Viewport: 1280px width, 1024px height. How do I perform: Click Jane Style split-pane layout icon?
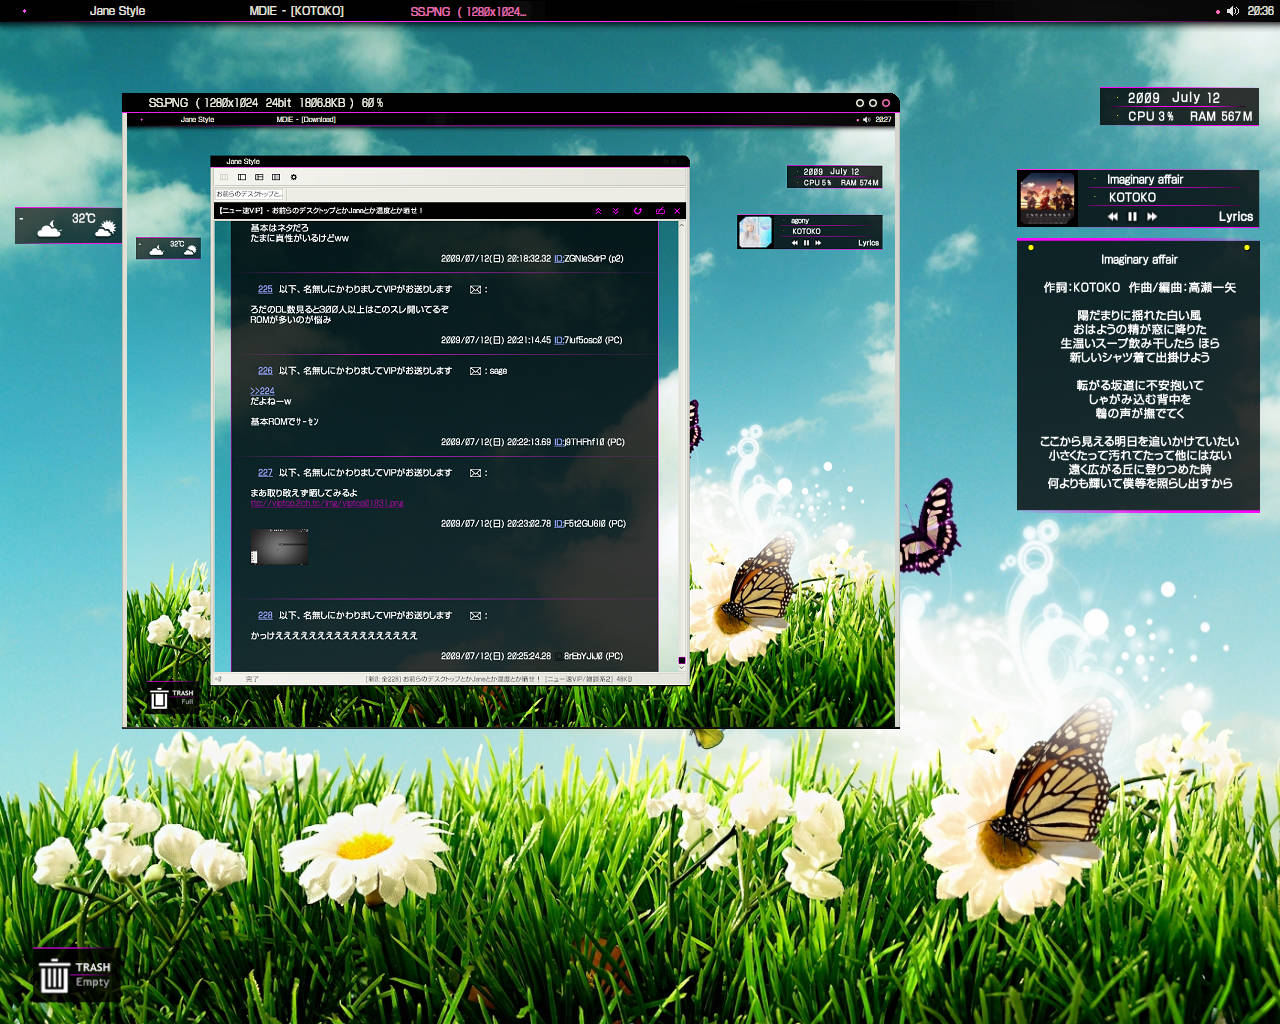(276, 177)
